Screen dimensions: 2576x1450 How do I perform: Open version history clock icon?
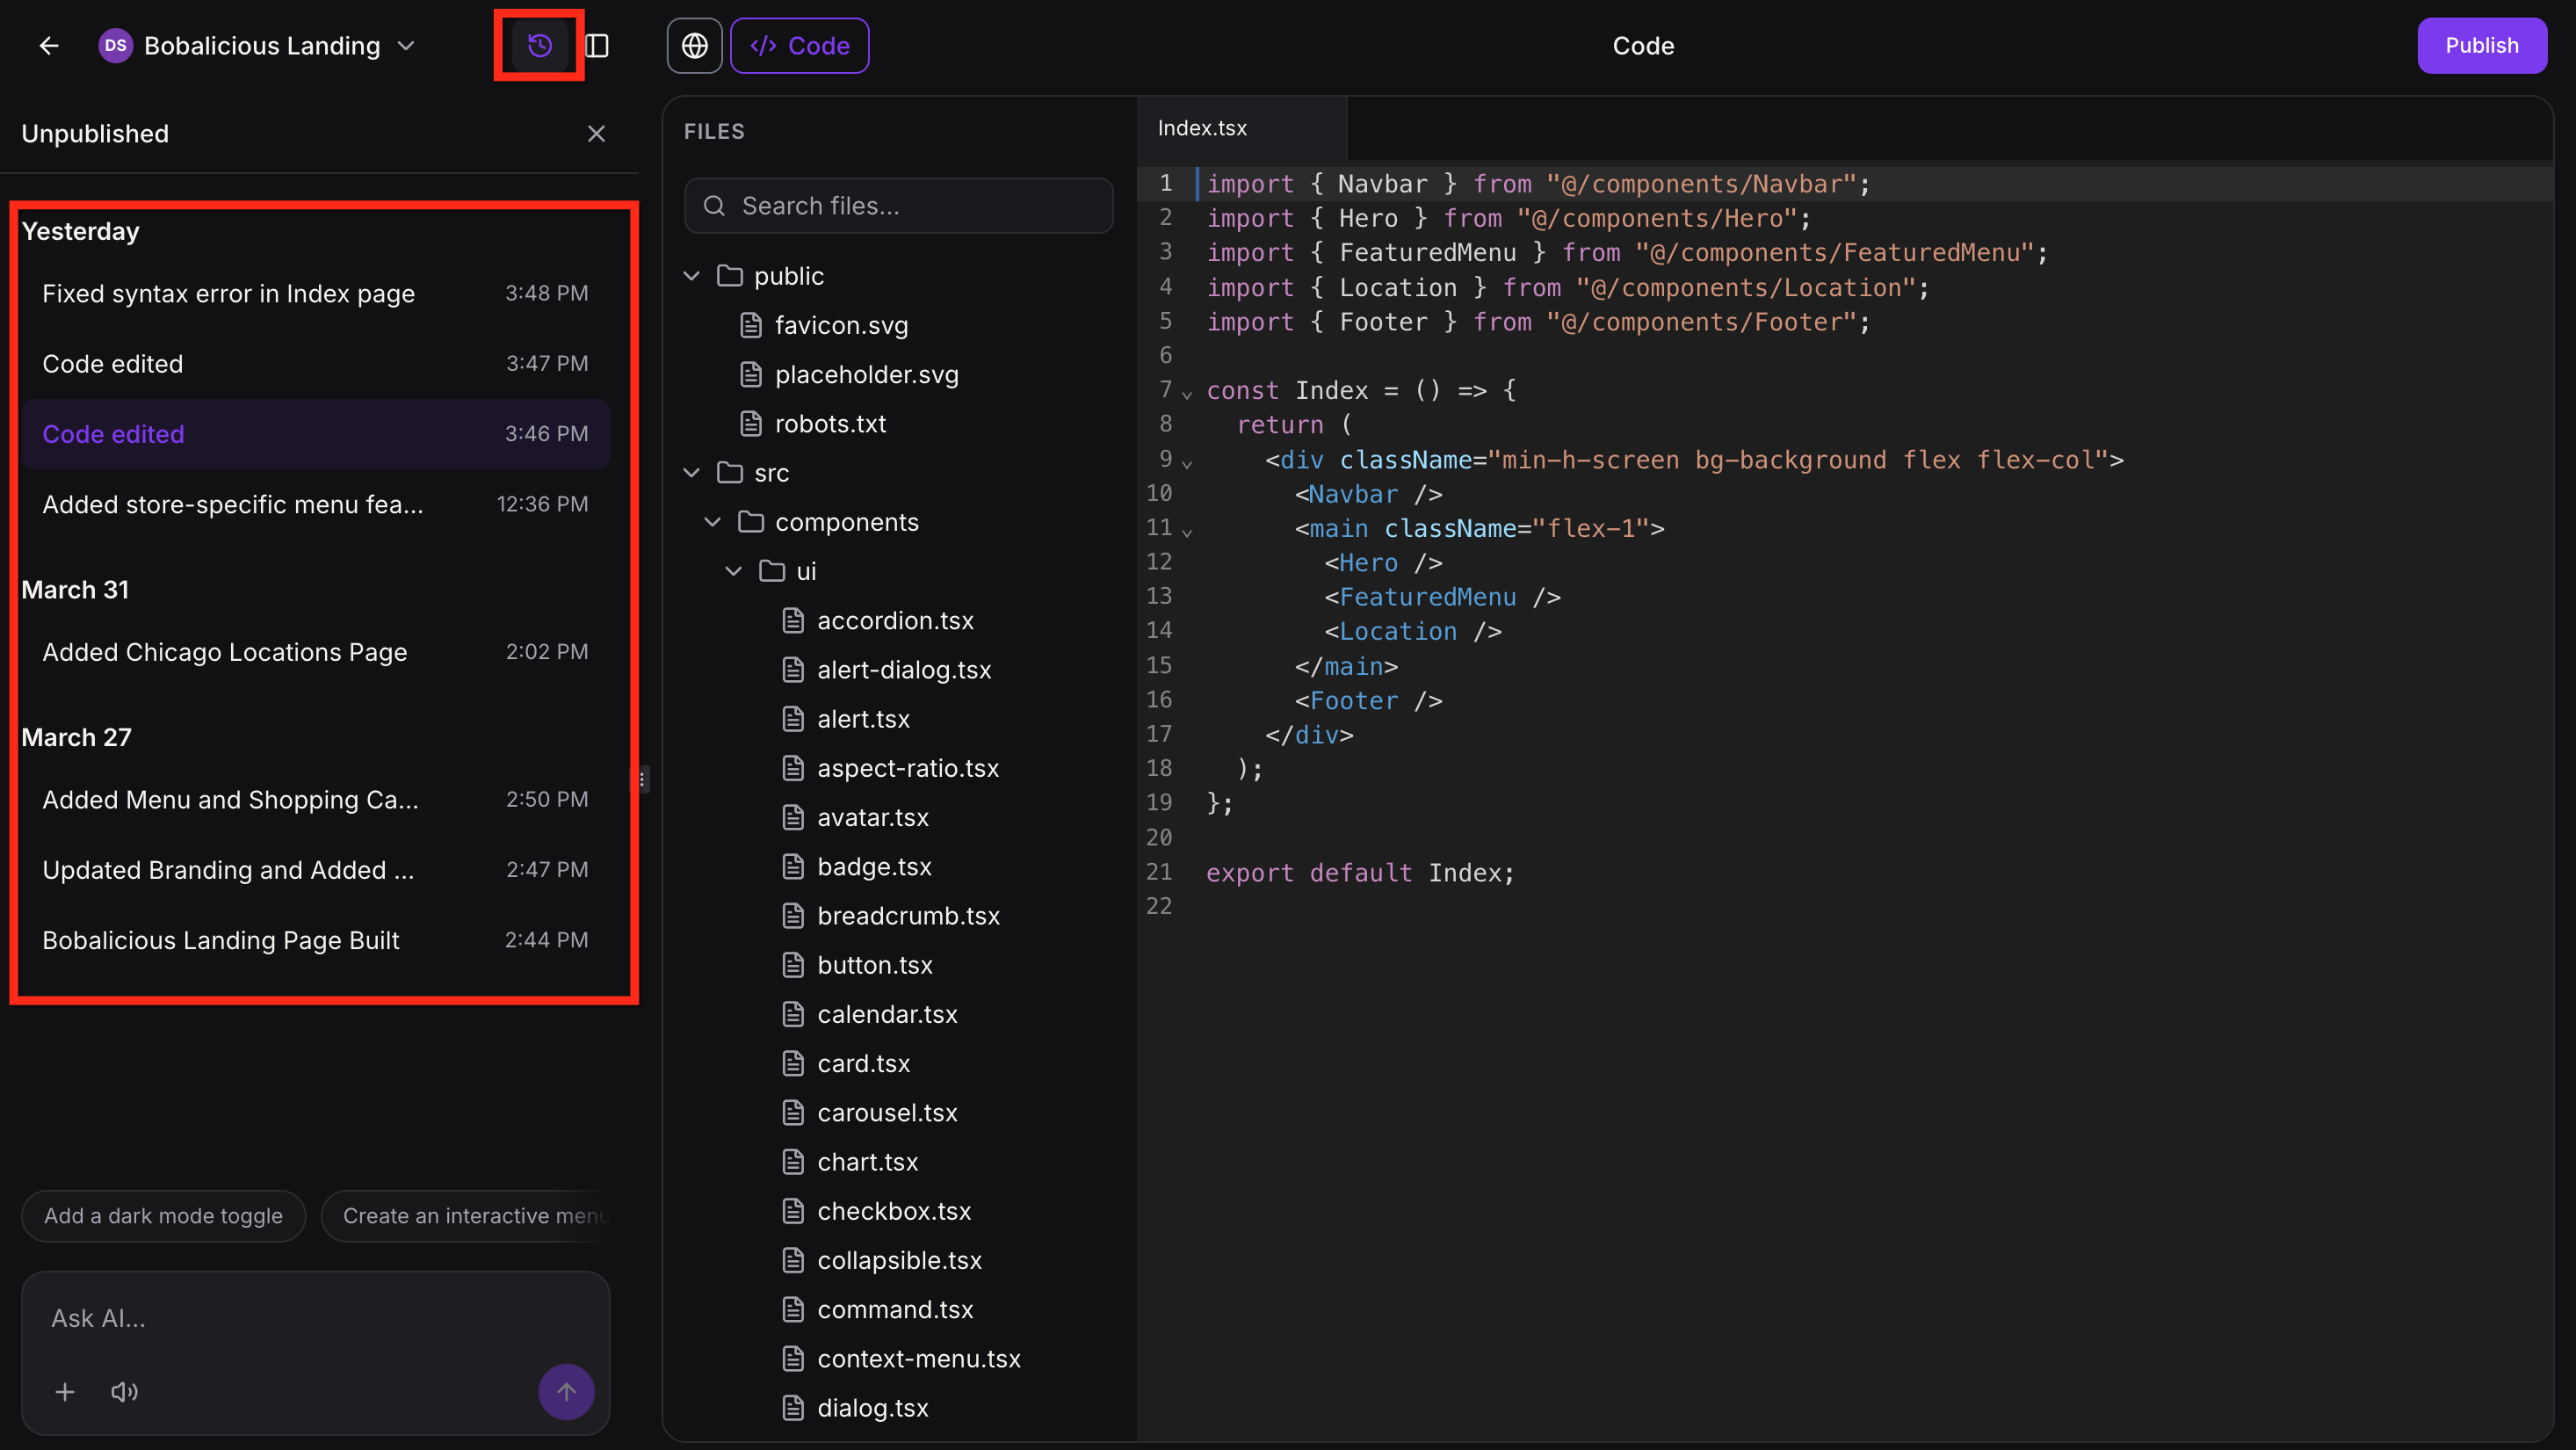[x=539, y=46]
